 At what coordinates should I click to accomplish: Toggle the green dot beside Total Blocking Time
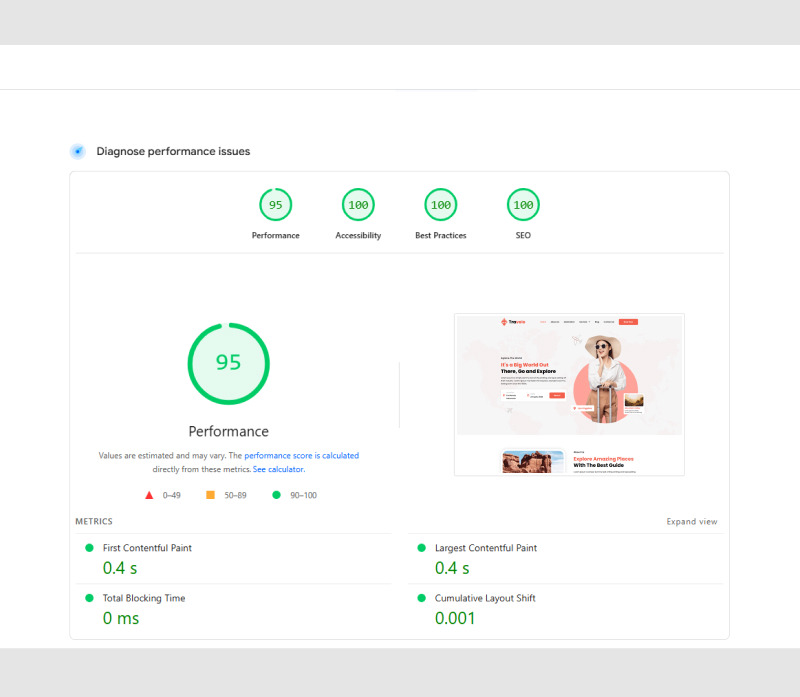89,598
